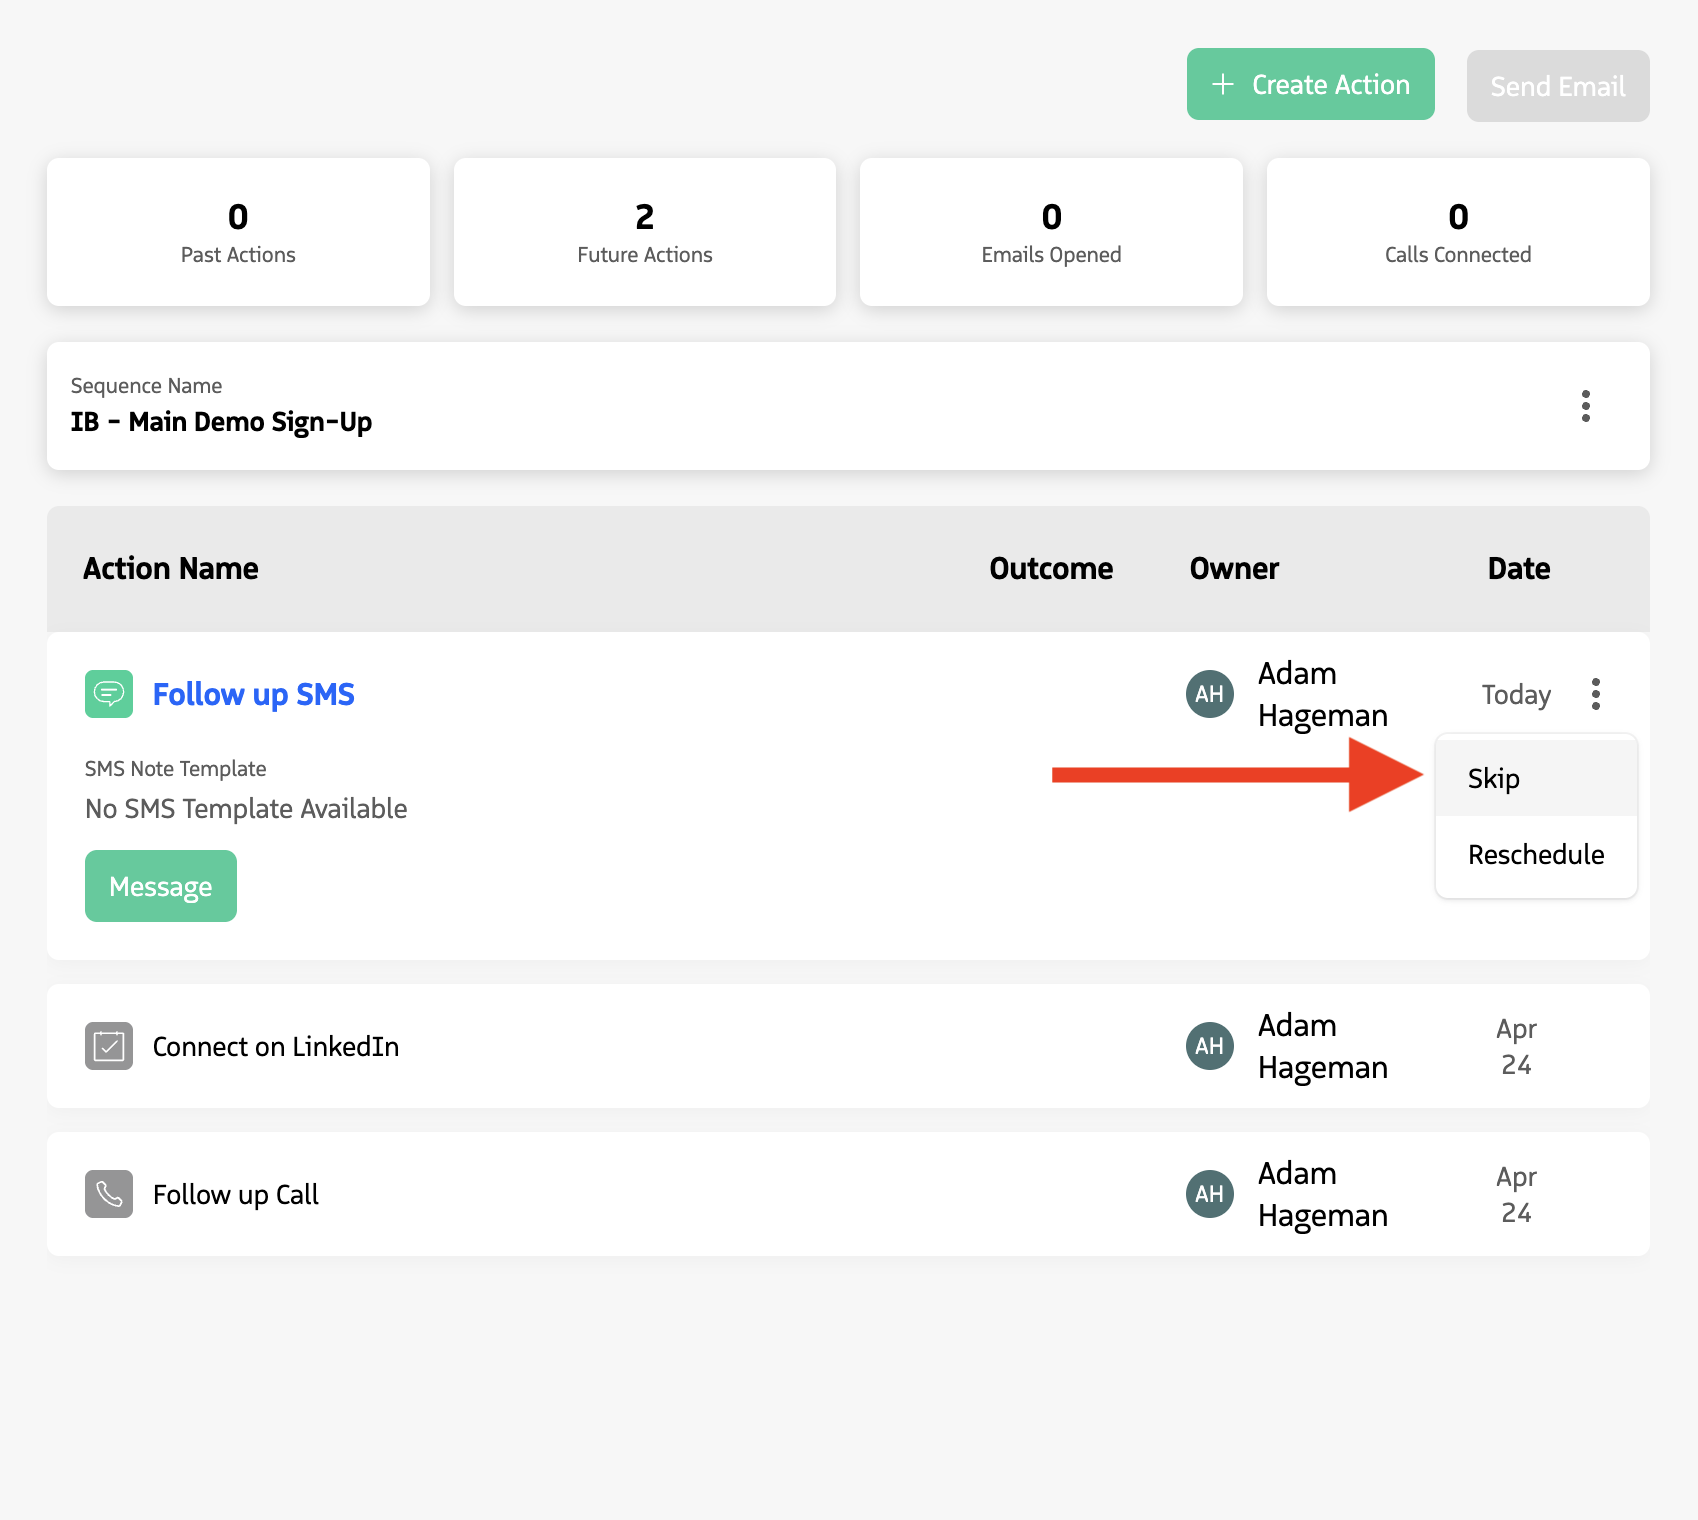Click the AH avatar on the Connect on LinkedIn row
Viewport: 1698px width, 1520px height.
click(x=1209, y=1046)
